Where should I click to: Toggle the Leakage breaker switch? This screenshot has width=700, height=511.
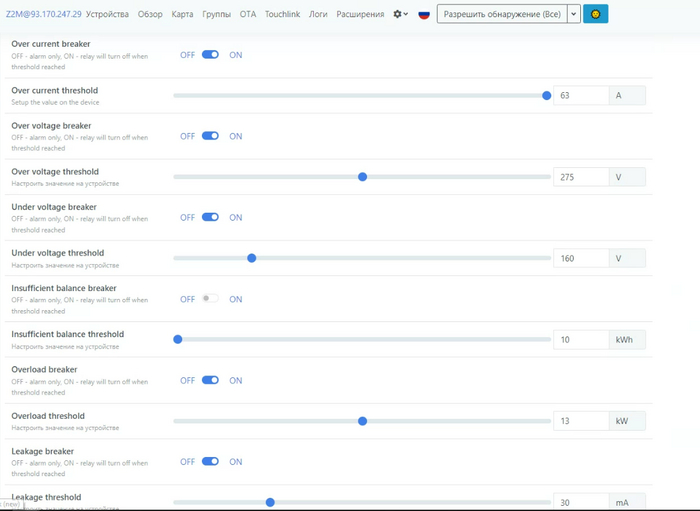210,462
